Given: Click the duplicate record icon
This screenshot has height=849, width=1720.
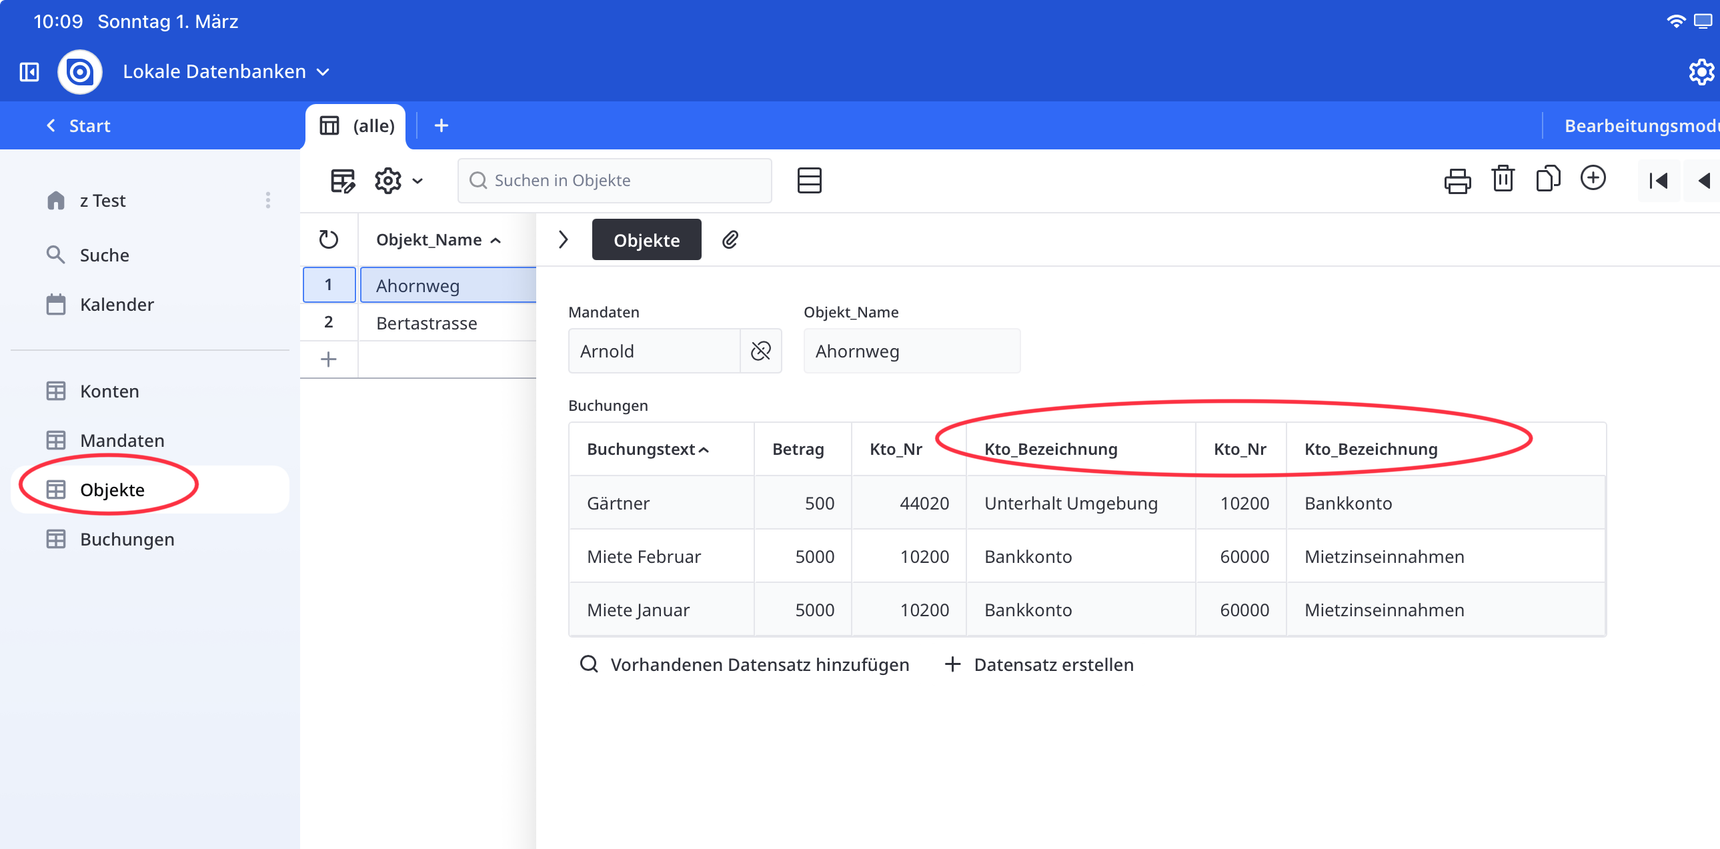Looking at the screenshot, I should tap(1547, 179).
